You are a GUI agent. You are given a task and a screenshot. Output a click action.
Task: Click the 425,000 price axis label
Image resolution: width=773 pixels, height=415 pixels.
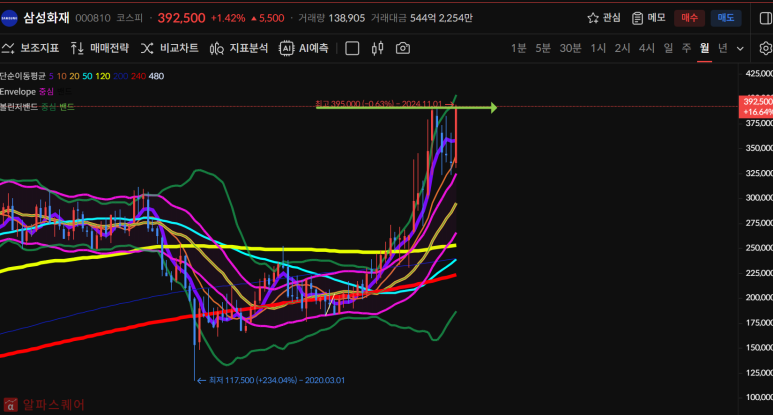(x=759, y=73)
